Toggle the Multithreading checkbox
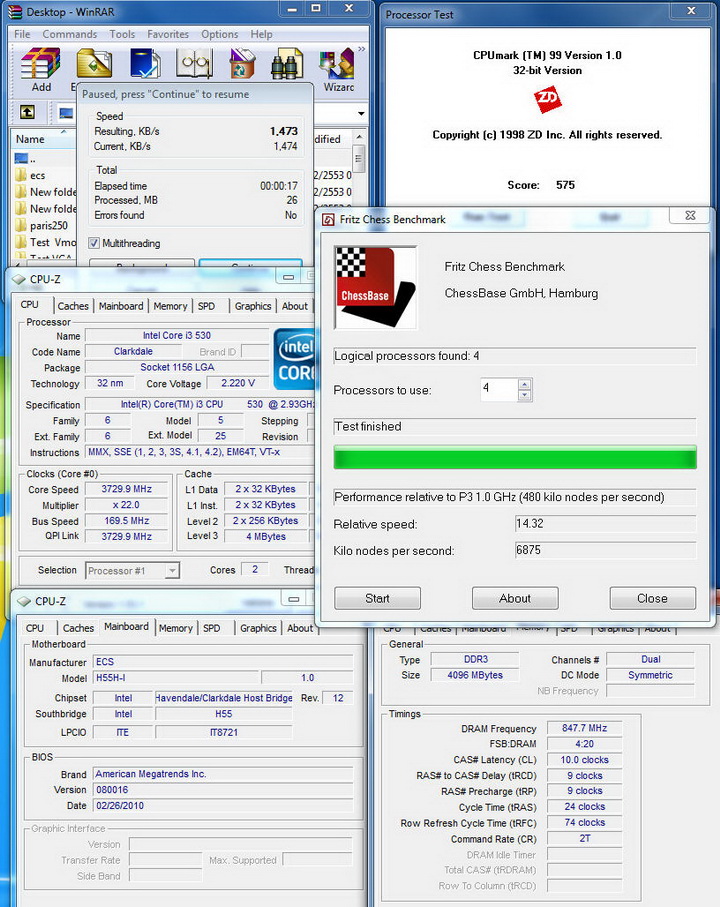Screen dimensions: 720x907 (x=94, y=243)
